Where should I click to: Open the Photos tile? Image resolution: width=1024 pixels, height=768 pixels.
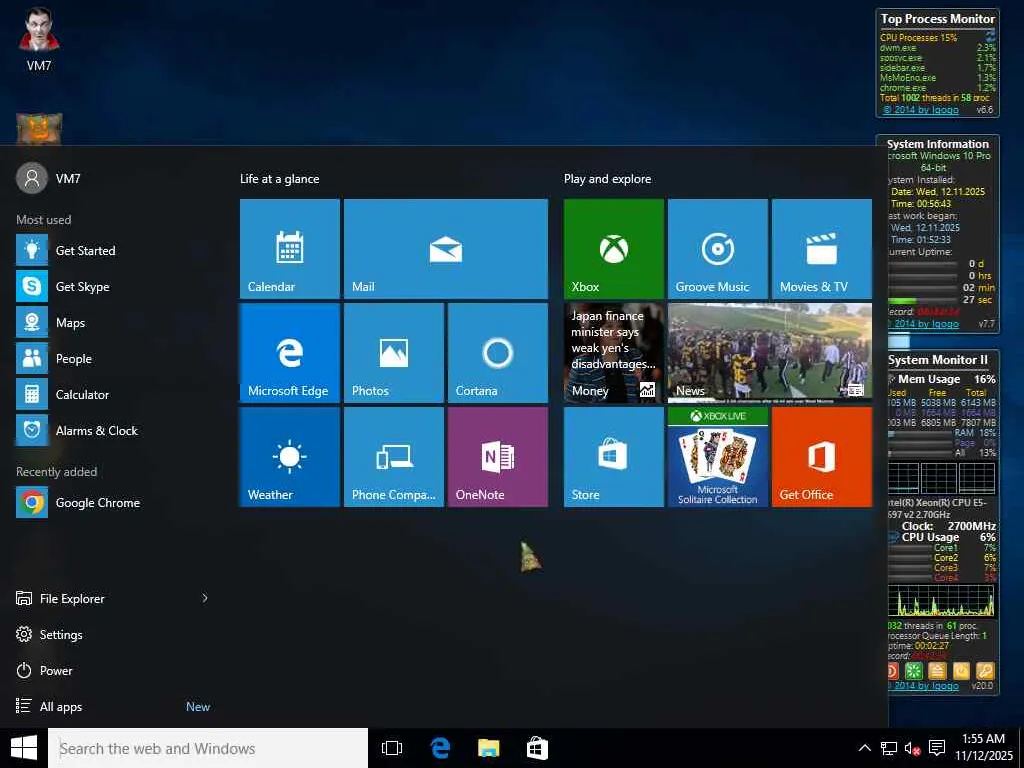click(394, 353)
